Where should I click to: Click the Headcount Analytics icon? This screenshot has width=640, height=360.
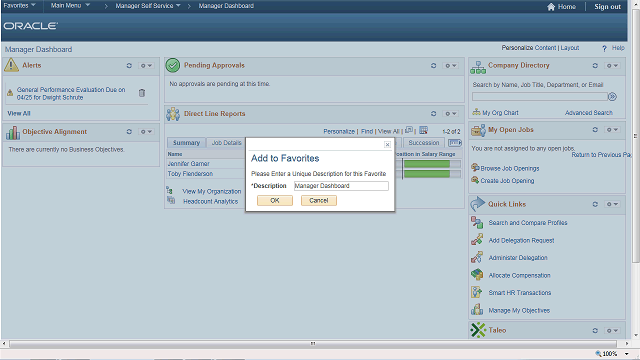click(171, 200)
